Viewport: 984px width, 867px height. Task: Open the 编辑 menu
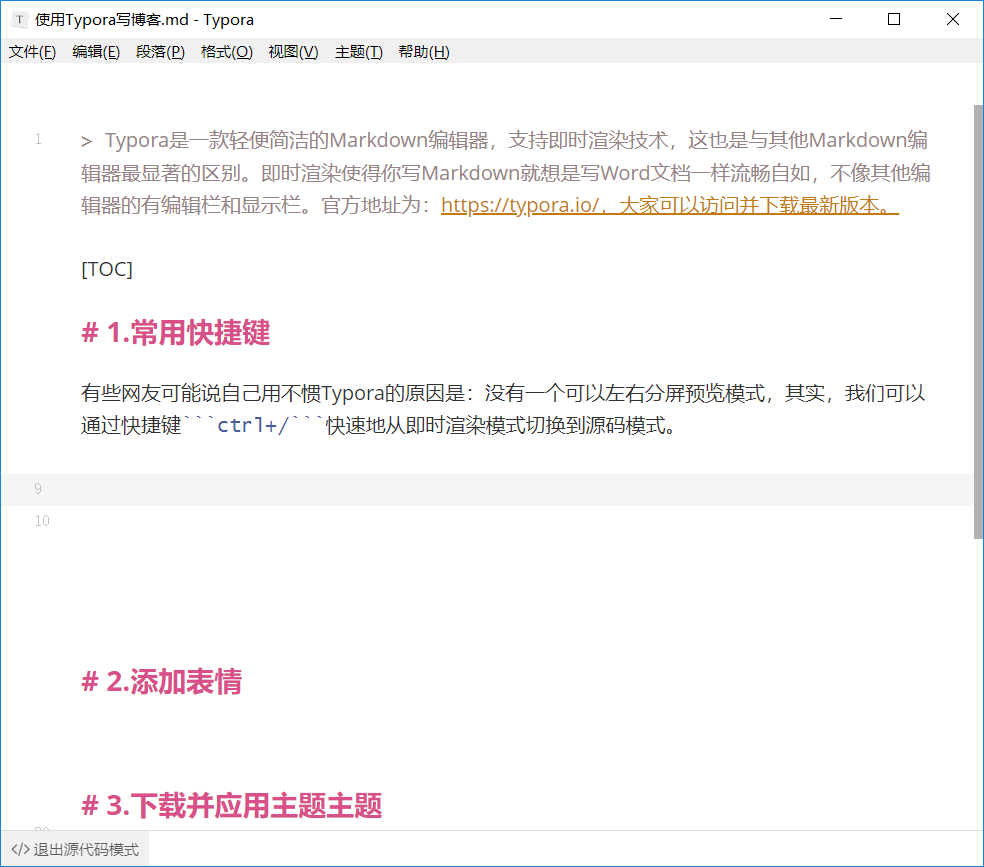click(x=96, y=52)
